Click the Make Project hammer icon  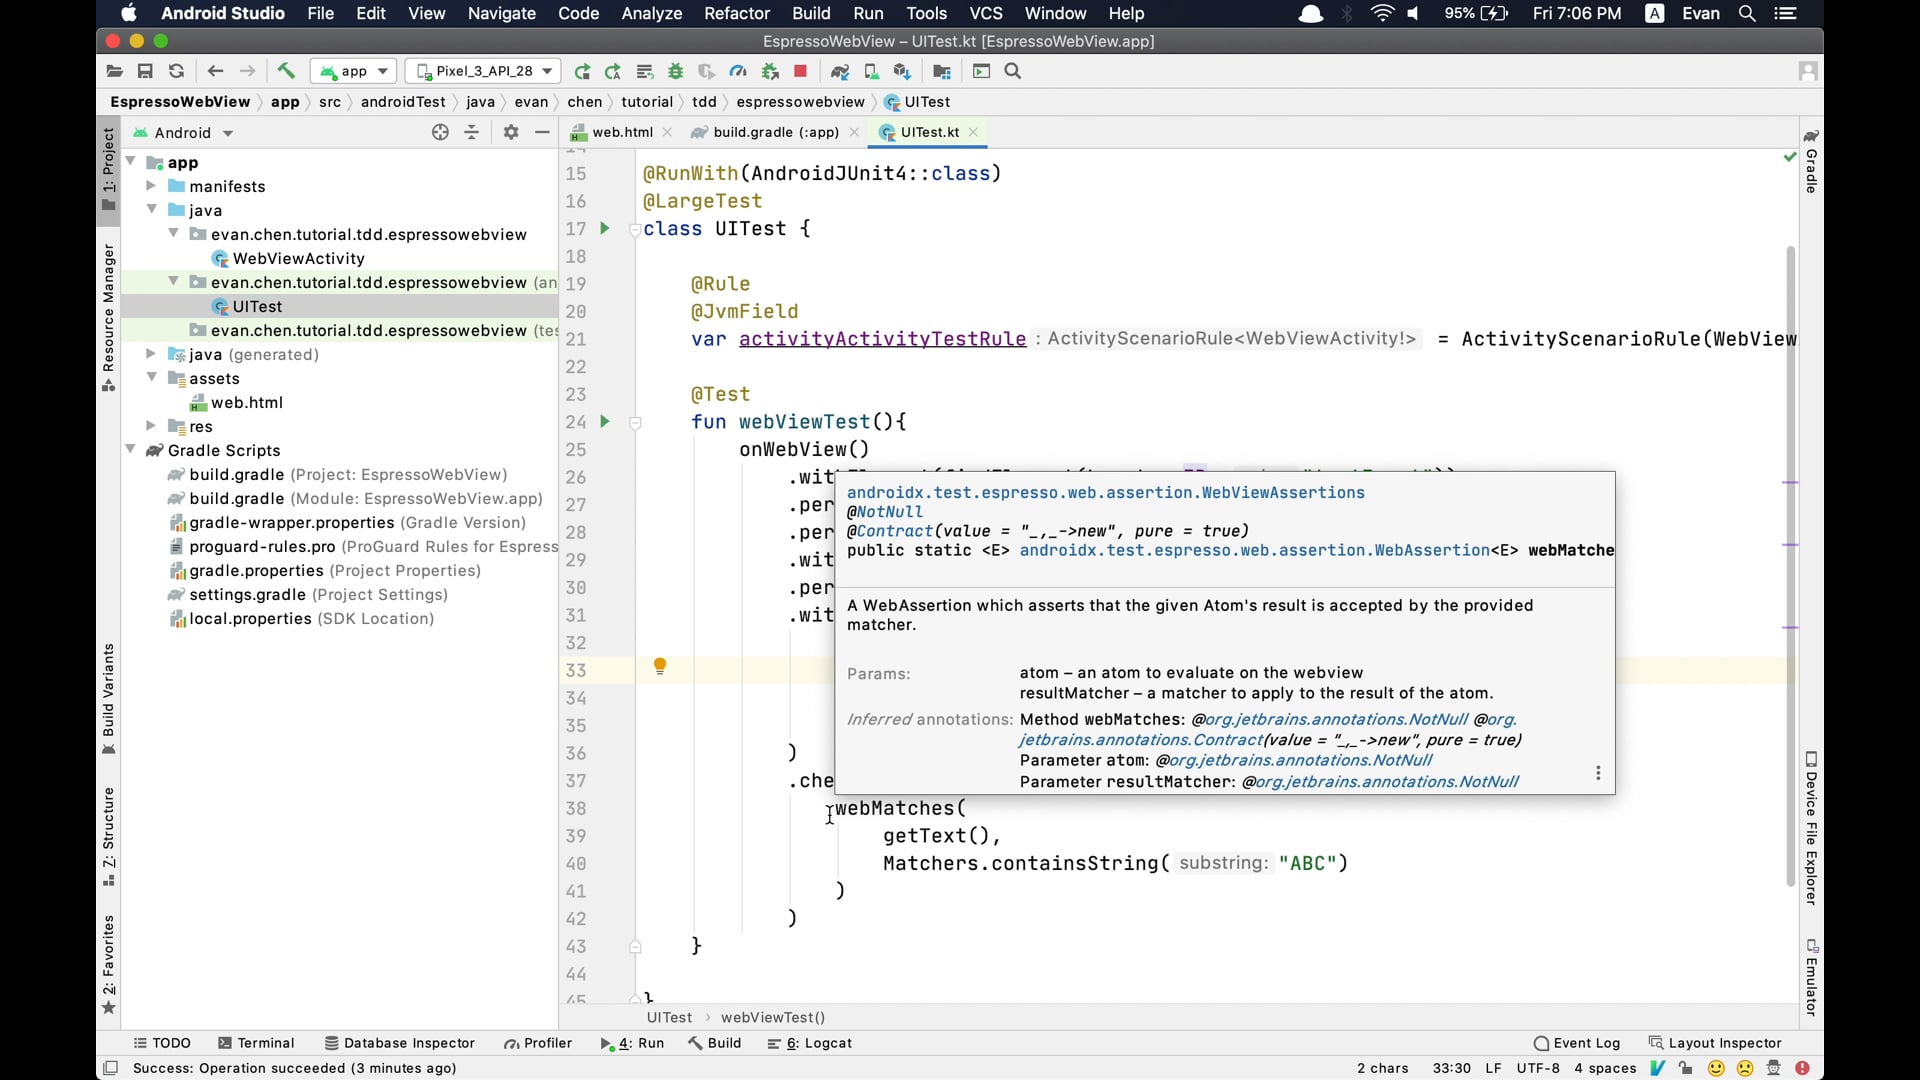point(286,71)
